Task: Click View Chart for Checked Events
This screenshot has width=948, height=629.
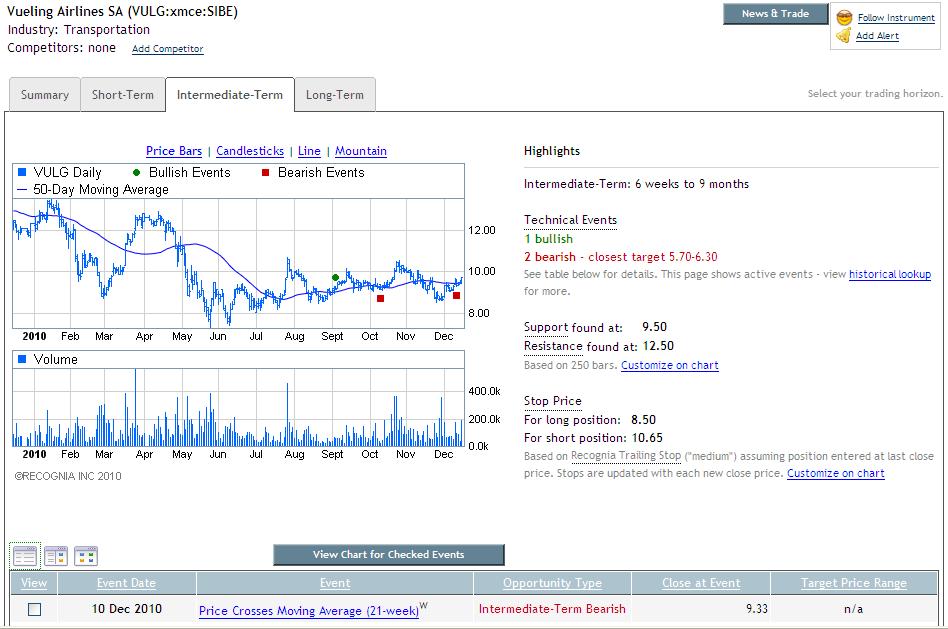Action: tap(389, 554)
